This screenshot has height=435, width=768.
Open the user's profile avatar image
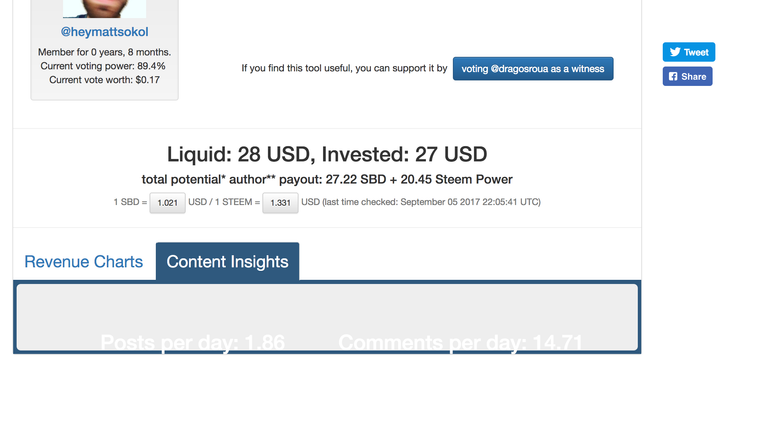click(x=104, y=9)
